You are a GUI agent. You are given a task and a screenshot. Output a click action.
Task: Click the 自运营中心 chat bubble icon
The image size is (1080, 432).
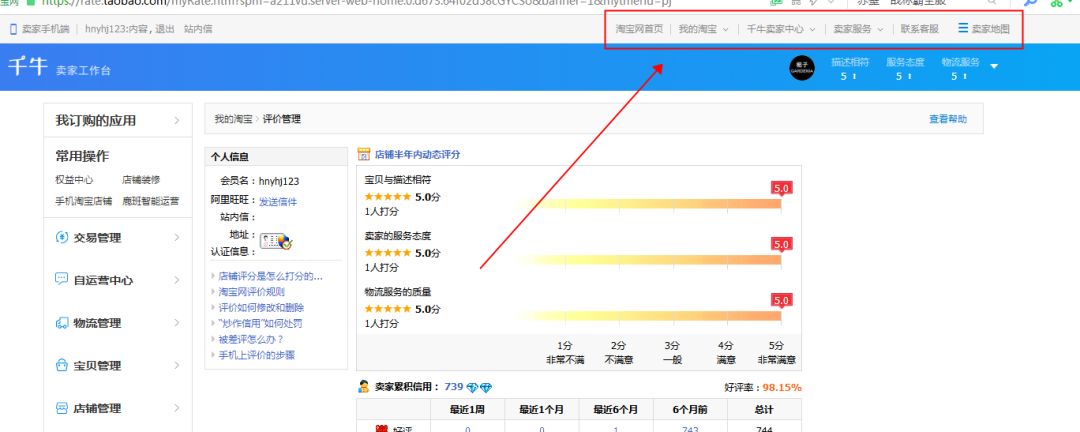tap(62, 280)
